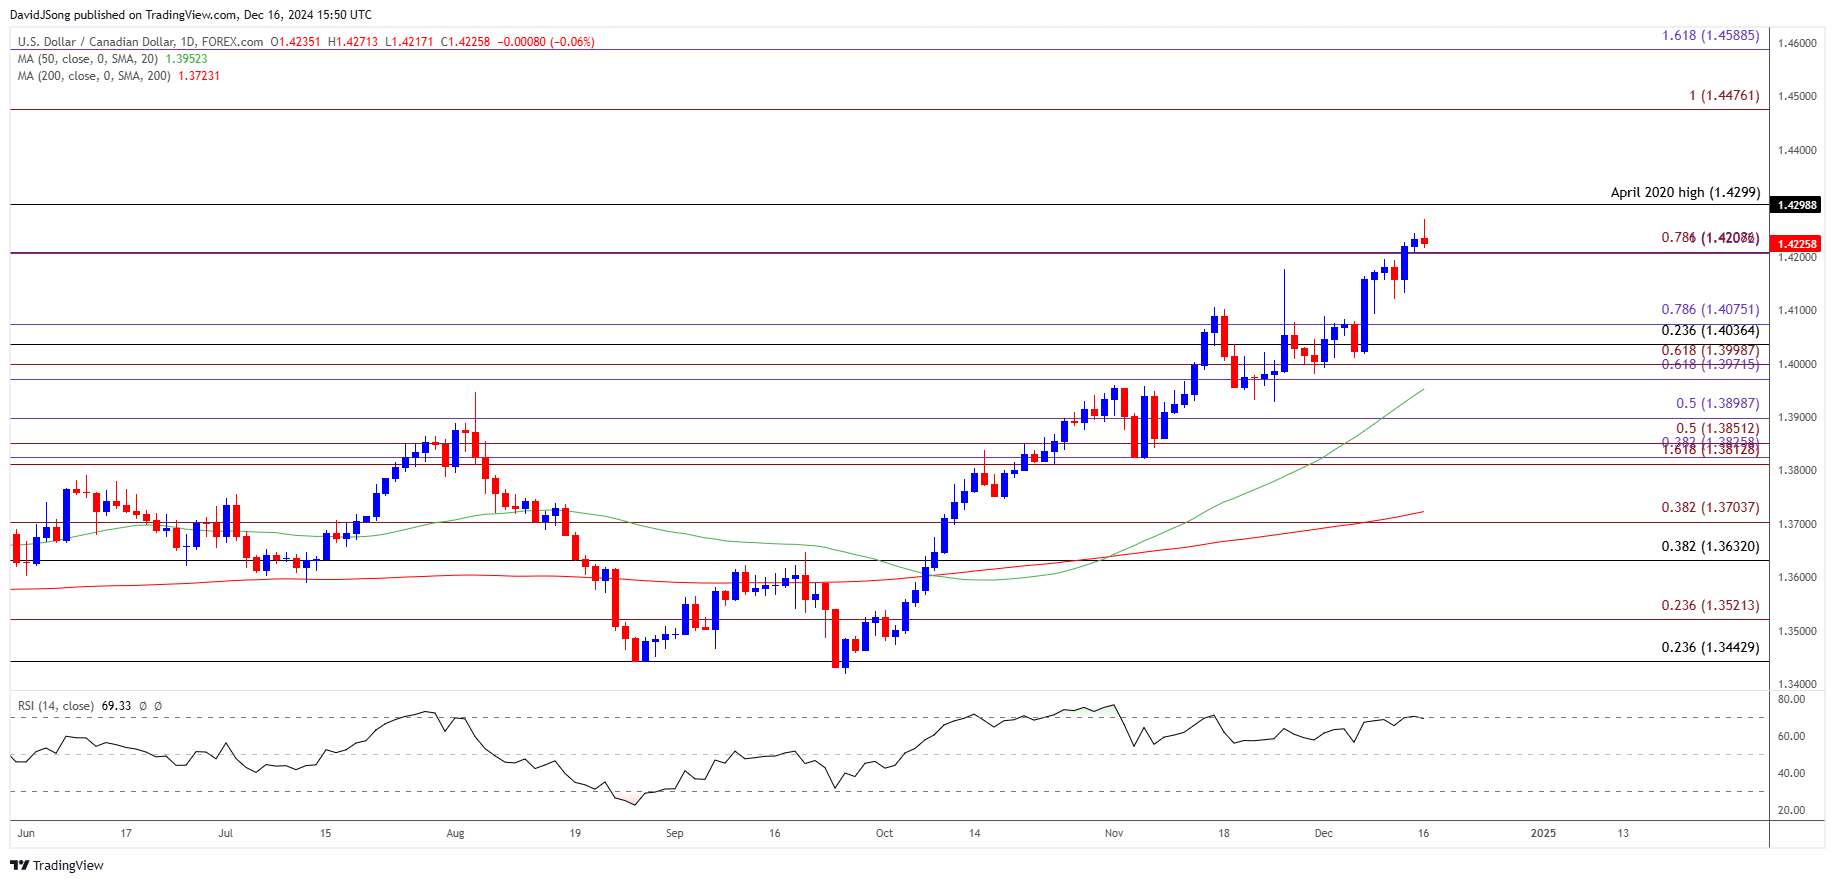Click the 0.236 (1.34429) retracement label

pyautogui.click(x=1710, y=647)
